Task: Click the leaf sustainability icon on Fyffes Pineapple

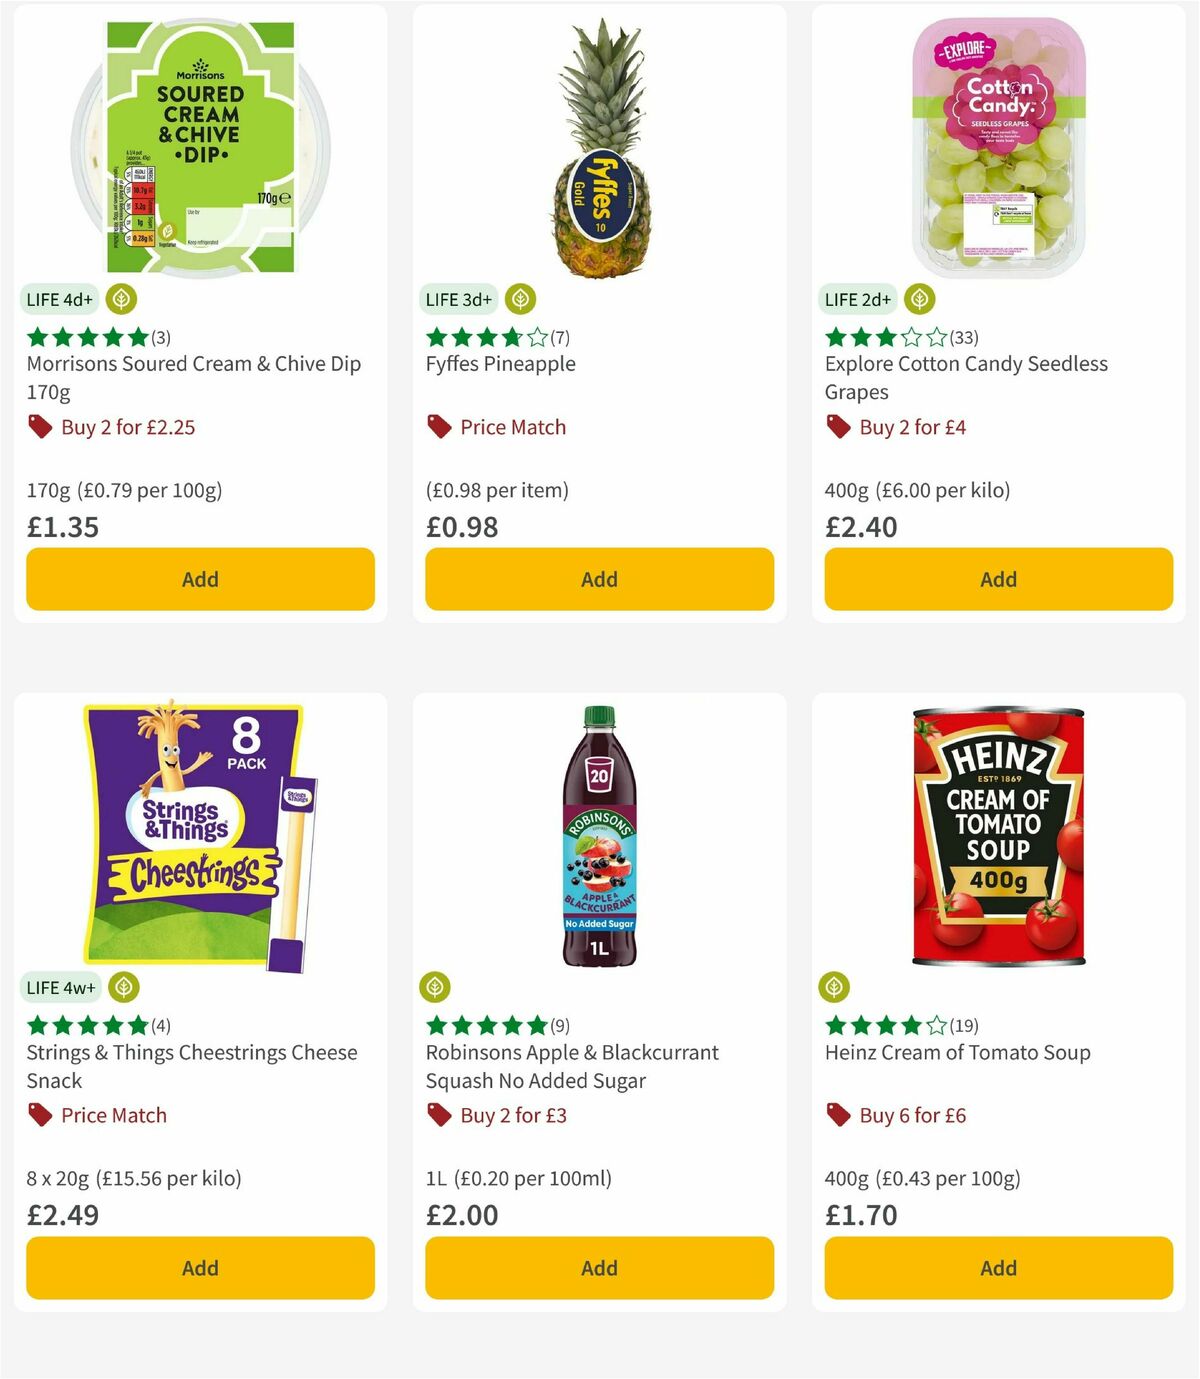Action: (x=520, y=299)
